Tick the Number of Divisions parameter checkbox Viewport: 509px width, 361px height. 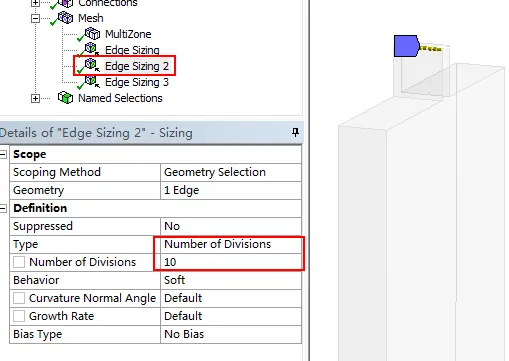click(x=19, y=262)
